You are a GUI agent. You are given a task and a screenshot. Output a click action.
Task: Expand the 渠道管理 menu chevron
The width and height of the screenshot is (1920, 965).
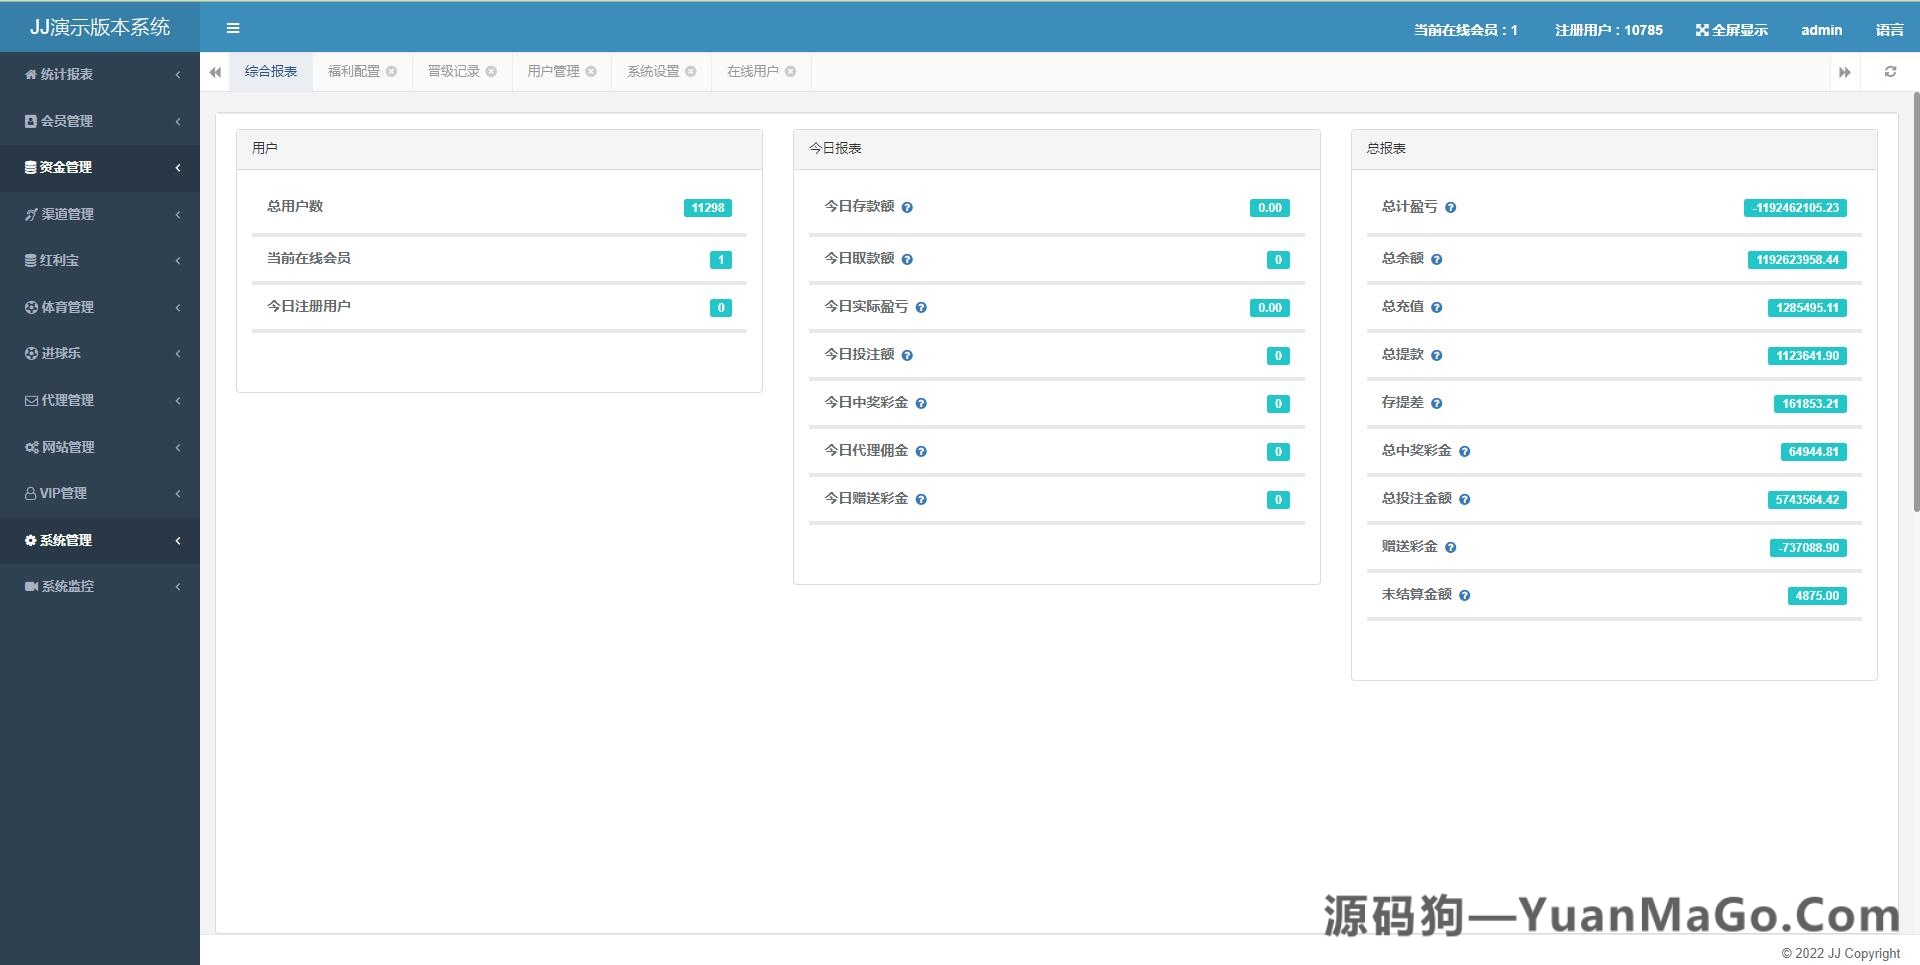(178, 214)
